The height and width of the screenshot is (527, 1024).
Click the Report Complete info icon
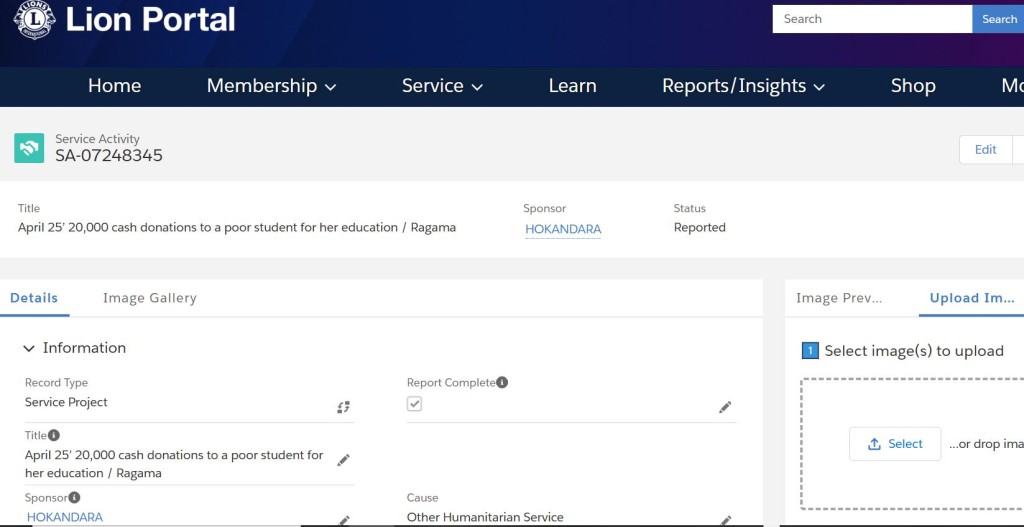coord(502,382)
